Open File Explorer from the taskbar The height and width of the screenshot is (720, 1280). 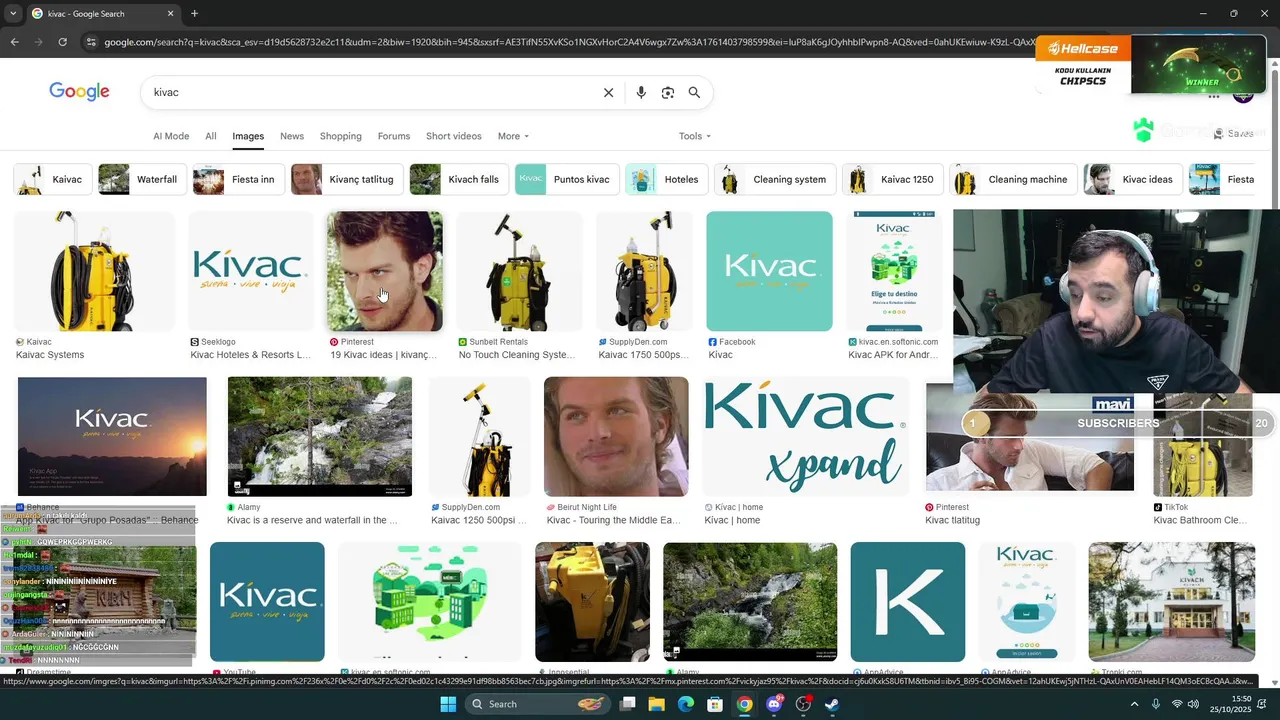(657, 704)
